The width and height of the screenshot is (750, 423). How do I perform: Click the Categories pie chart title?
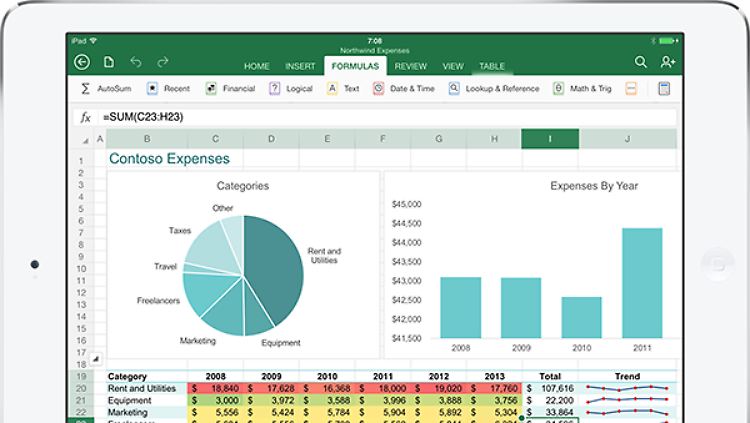pyautogui.click(x=243, y=186)
